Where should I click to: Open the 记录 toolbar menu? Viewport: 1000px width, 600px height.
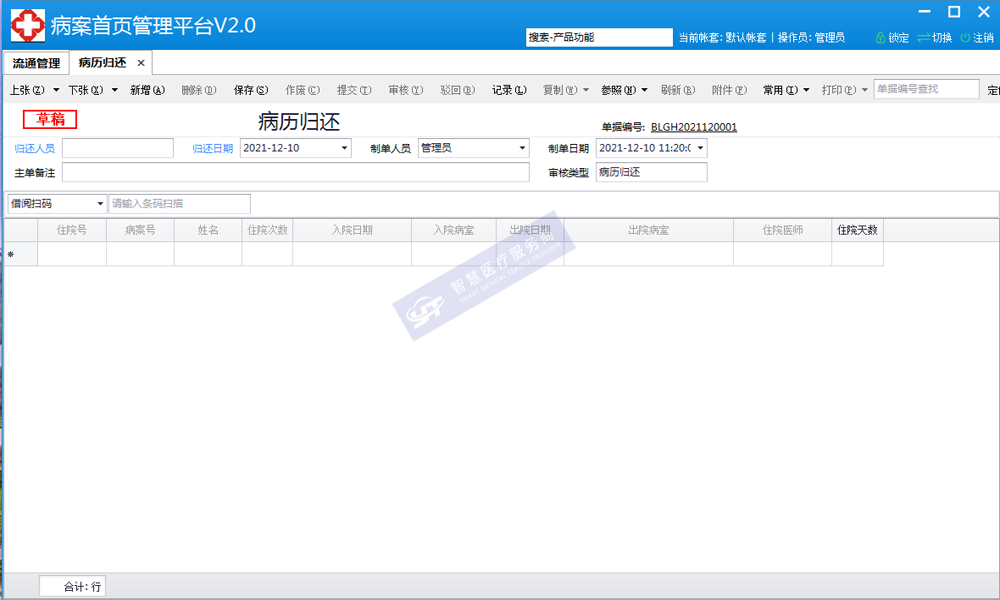[509, 90]
